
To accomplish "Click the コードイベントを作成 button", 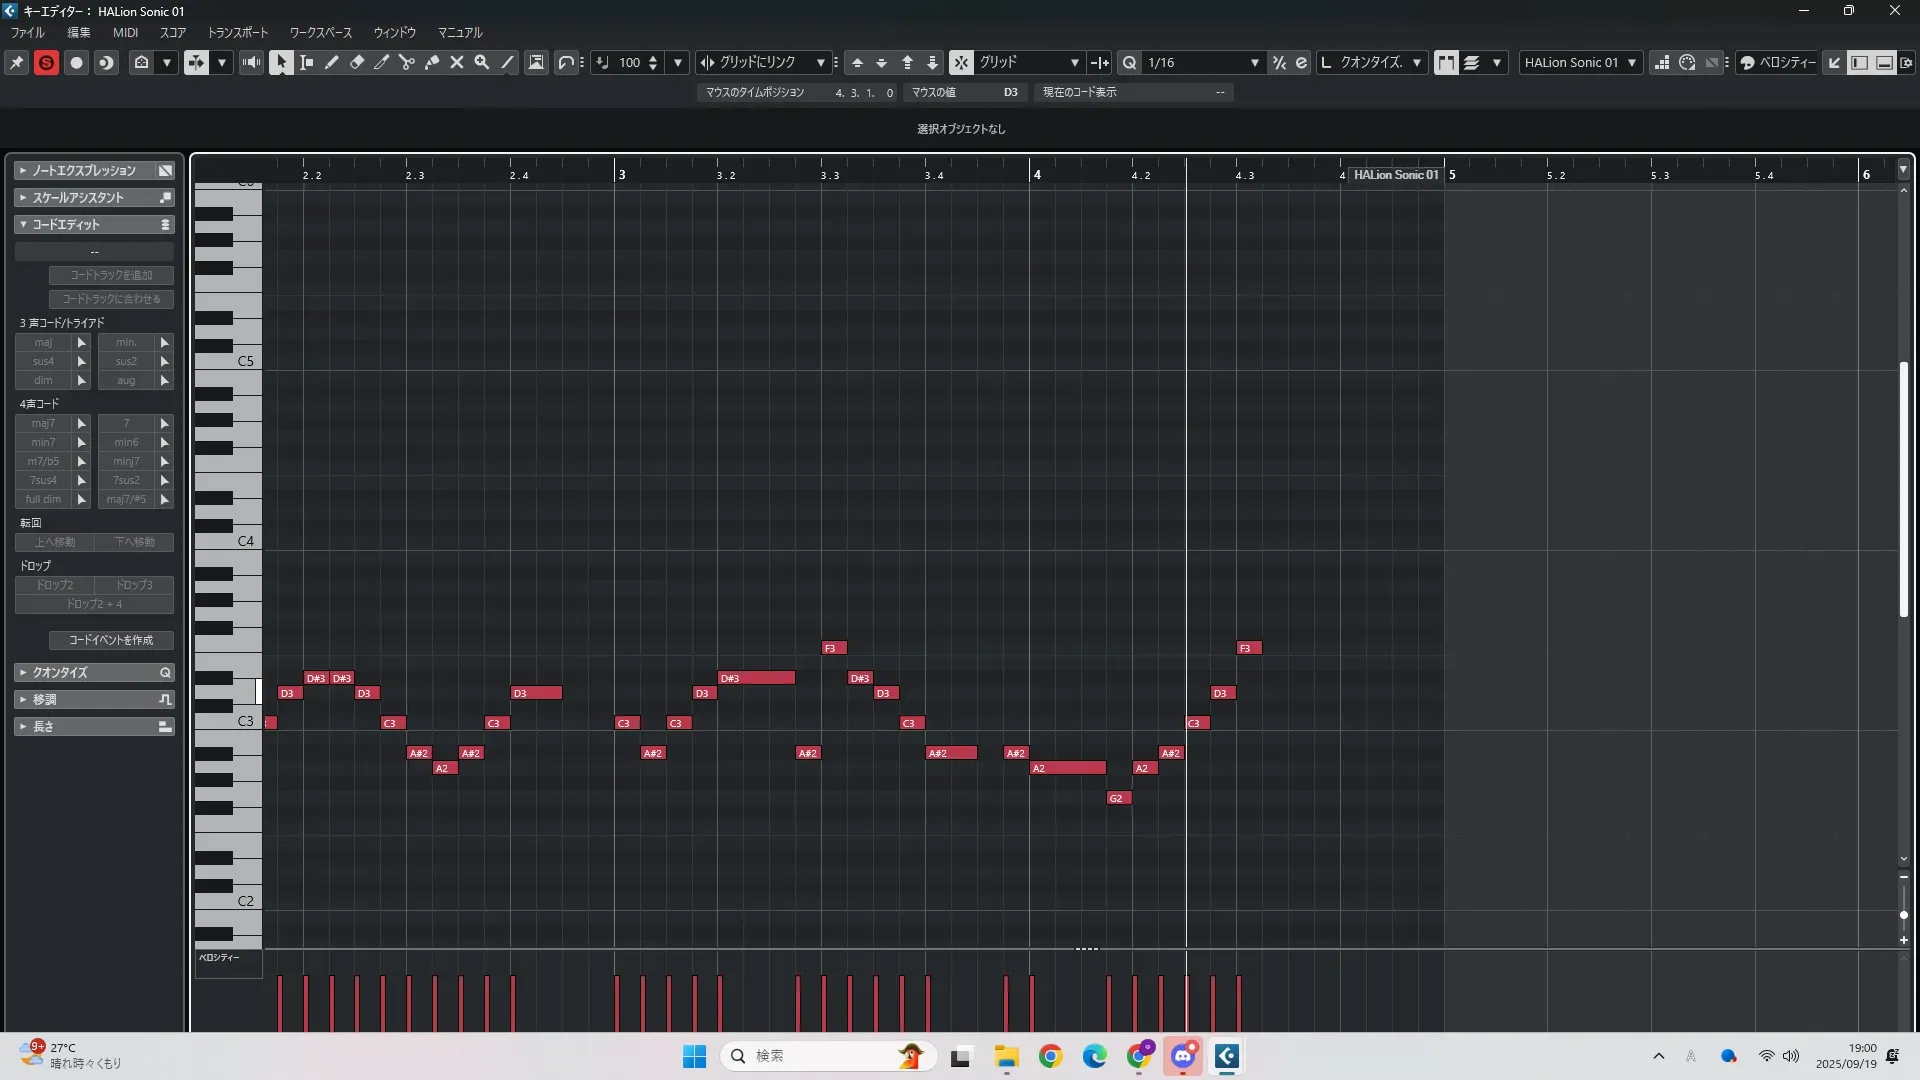I will [111, 640].
